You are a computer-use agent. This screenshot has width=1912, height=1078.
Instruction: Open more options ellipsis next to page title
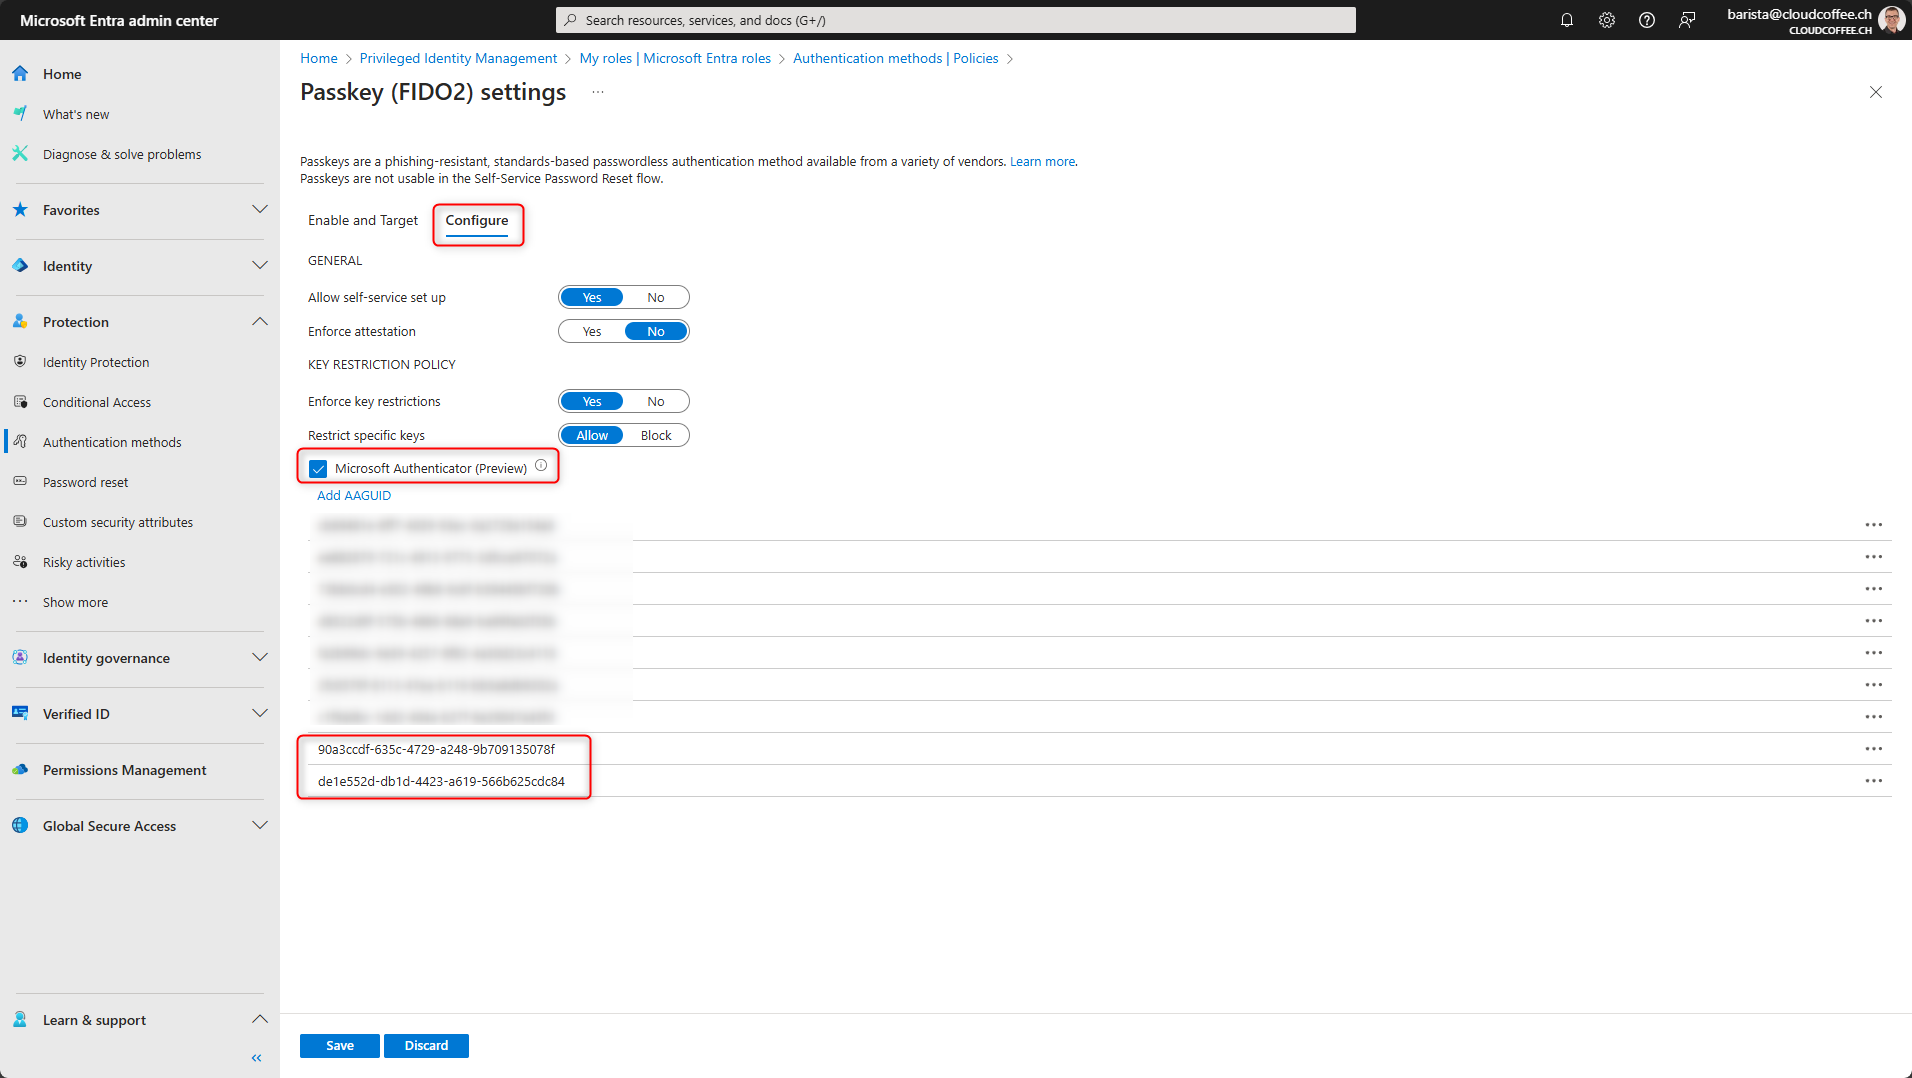598,92
